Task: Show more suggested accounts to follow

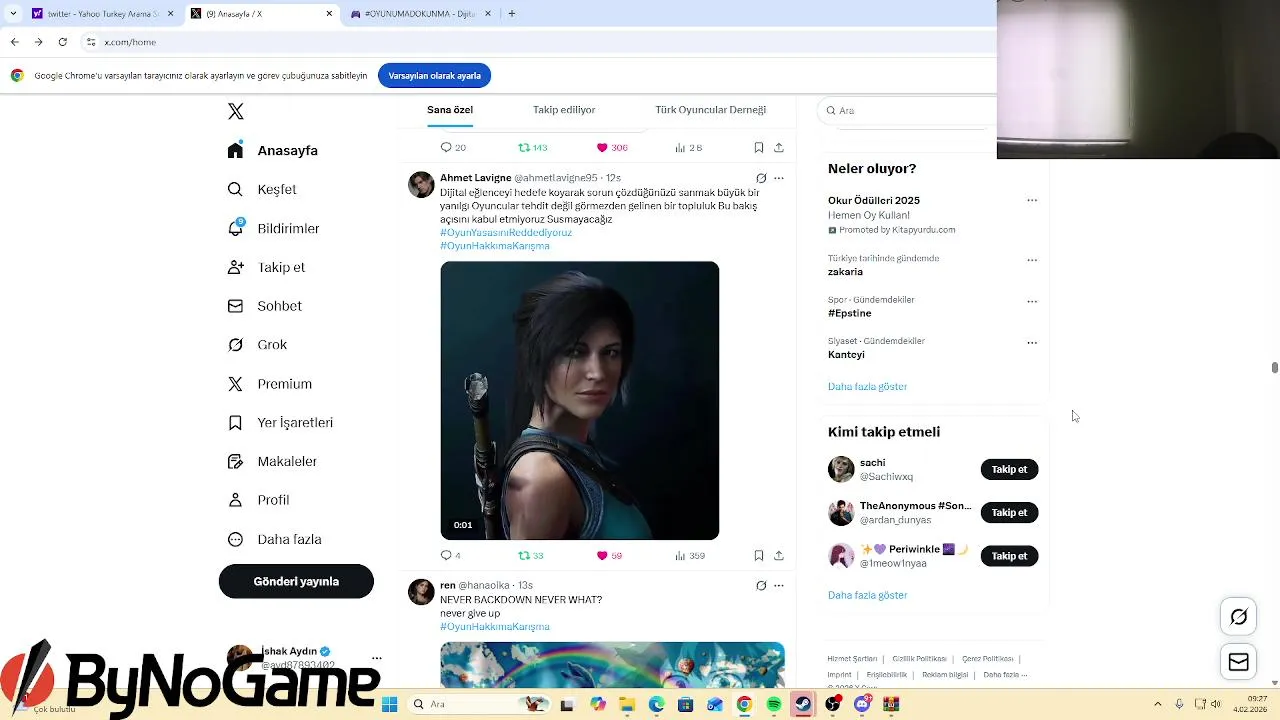Action: 867,595
